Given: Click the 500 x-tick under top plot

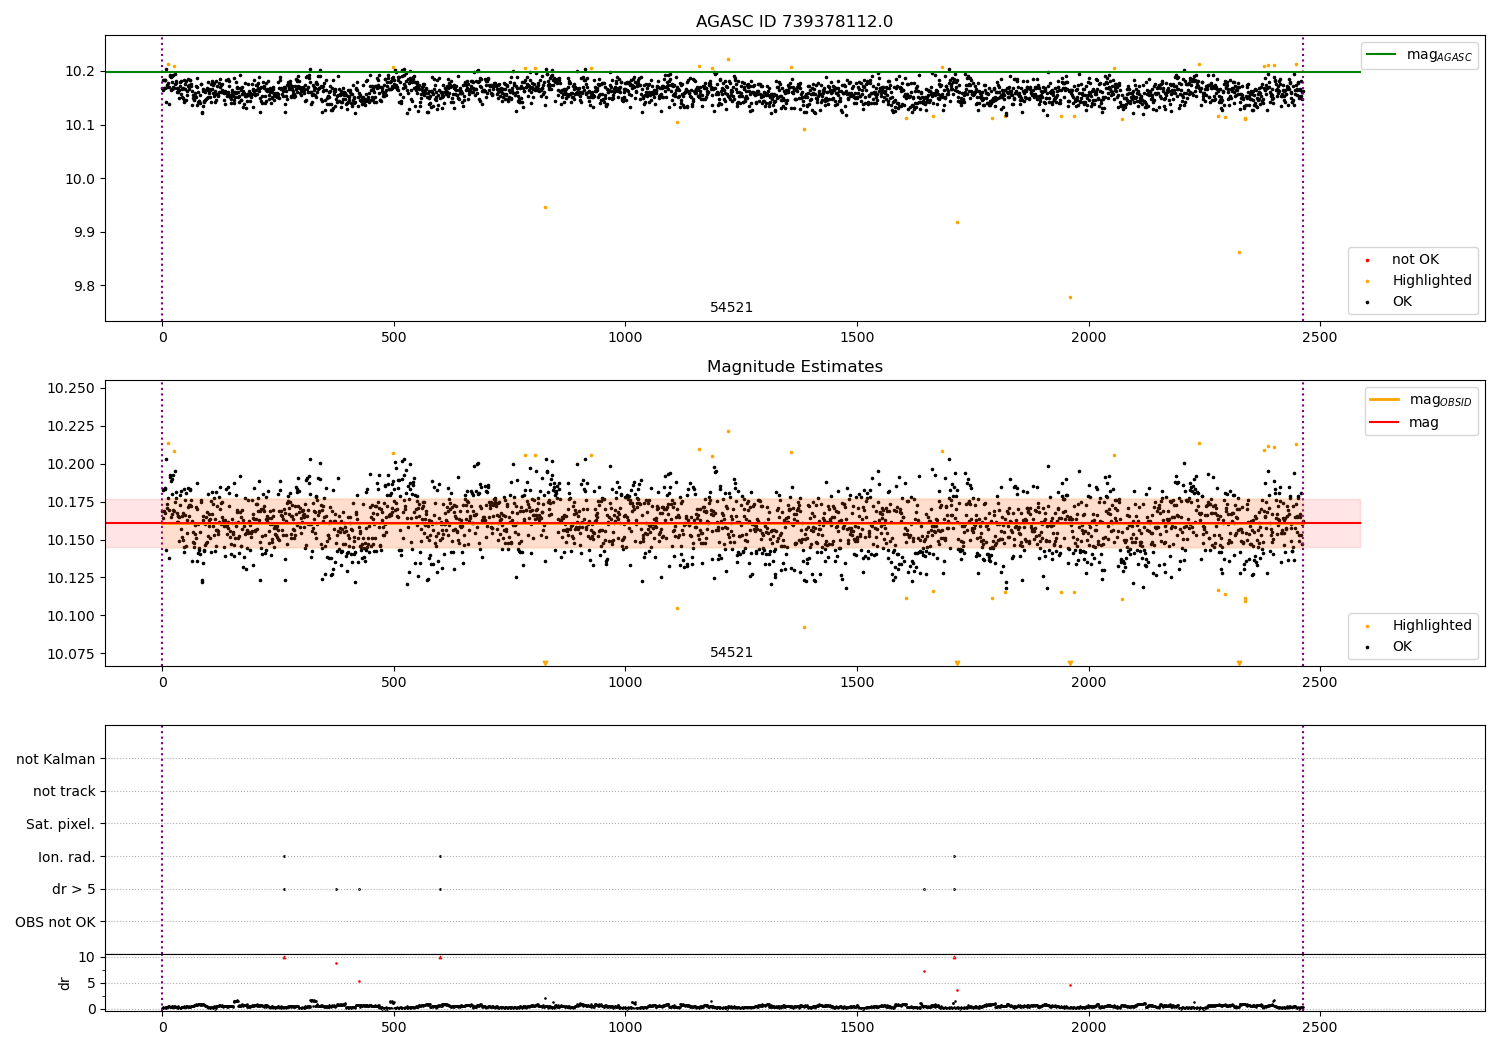Looking at the screenshot, I should tap(394, 338).
